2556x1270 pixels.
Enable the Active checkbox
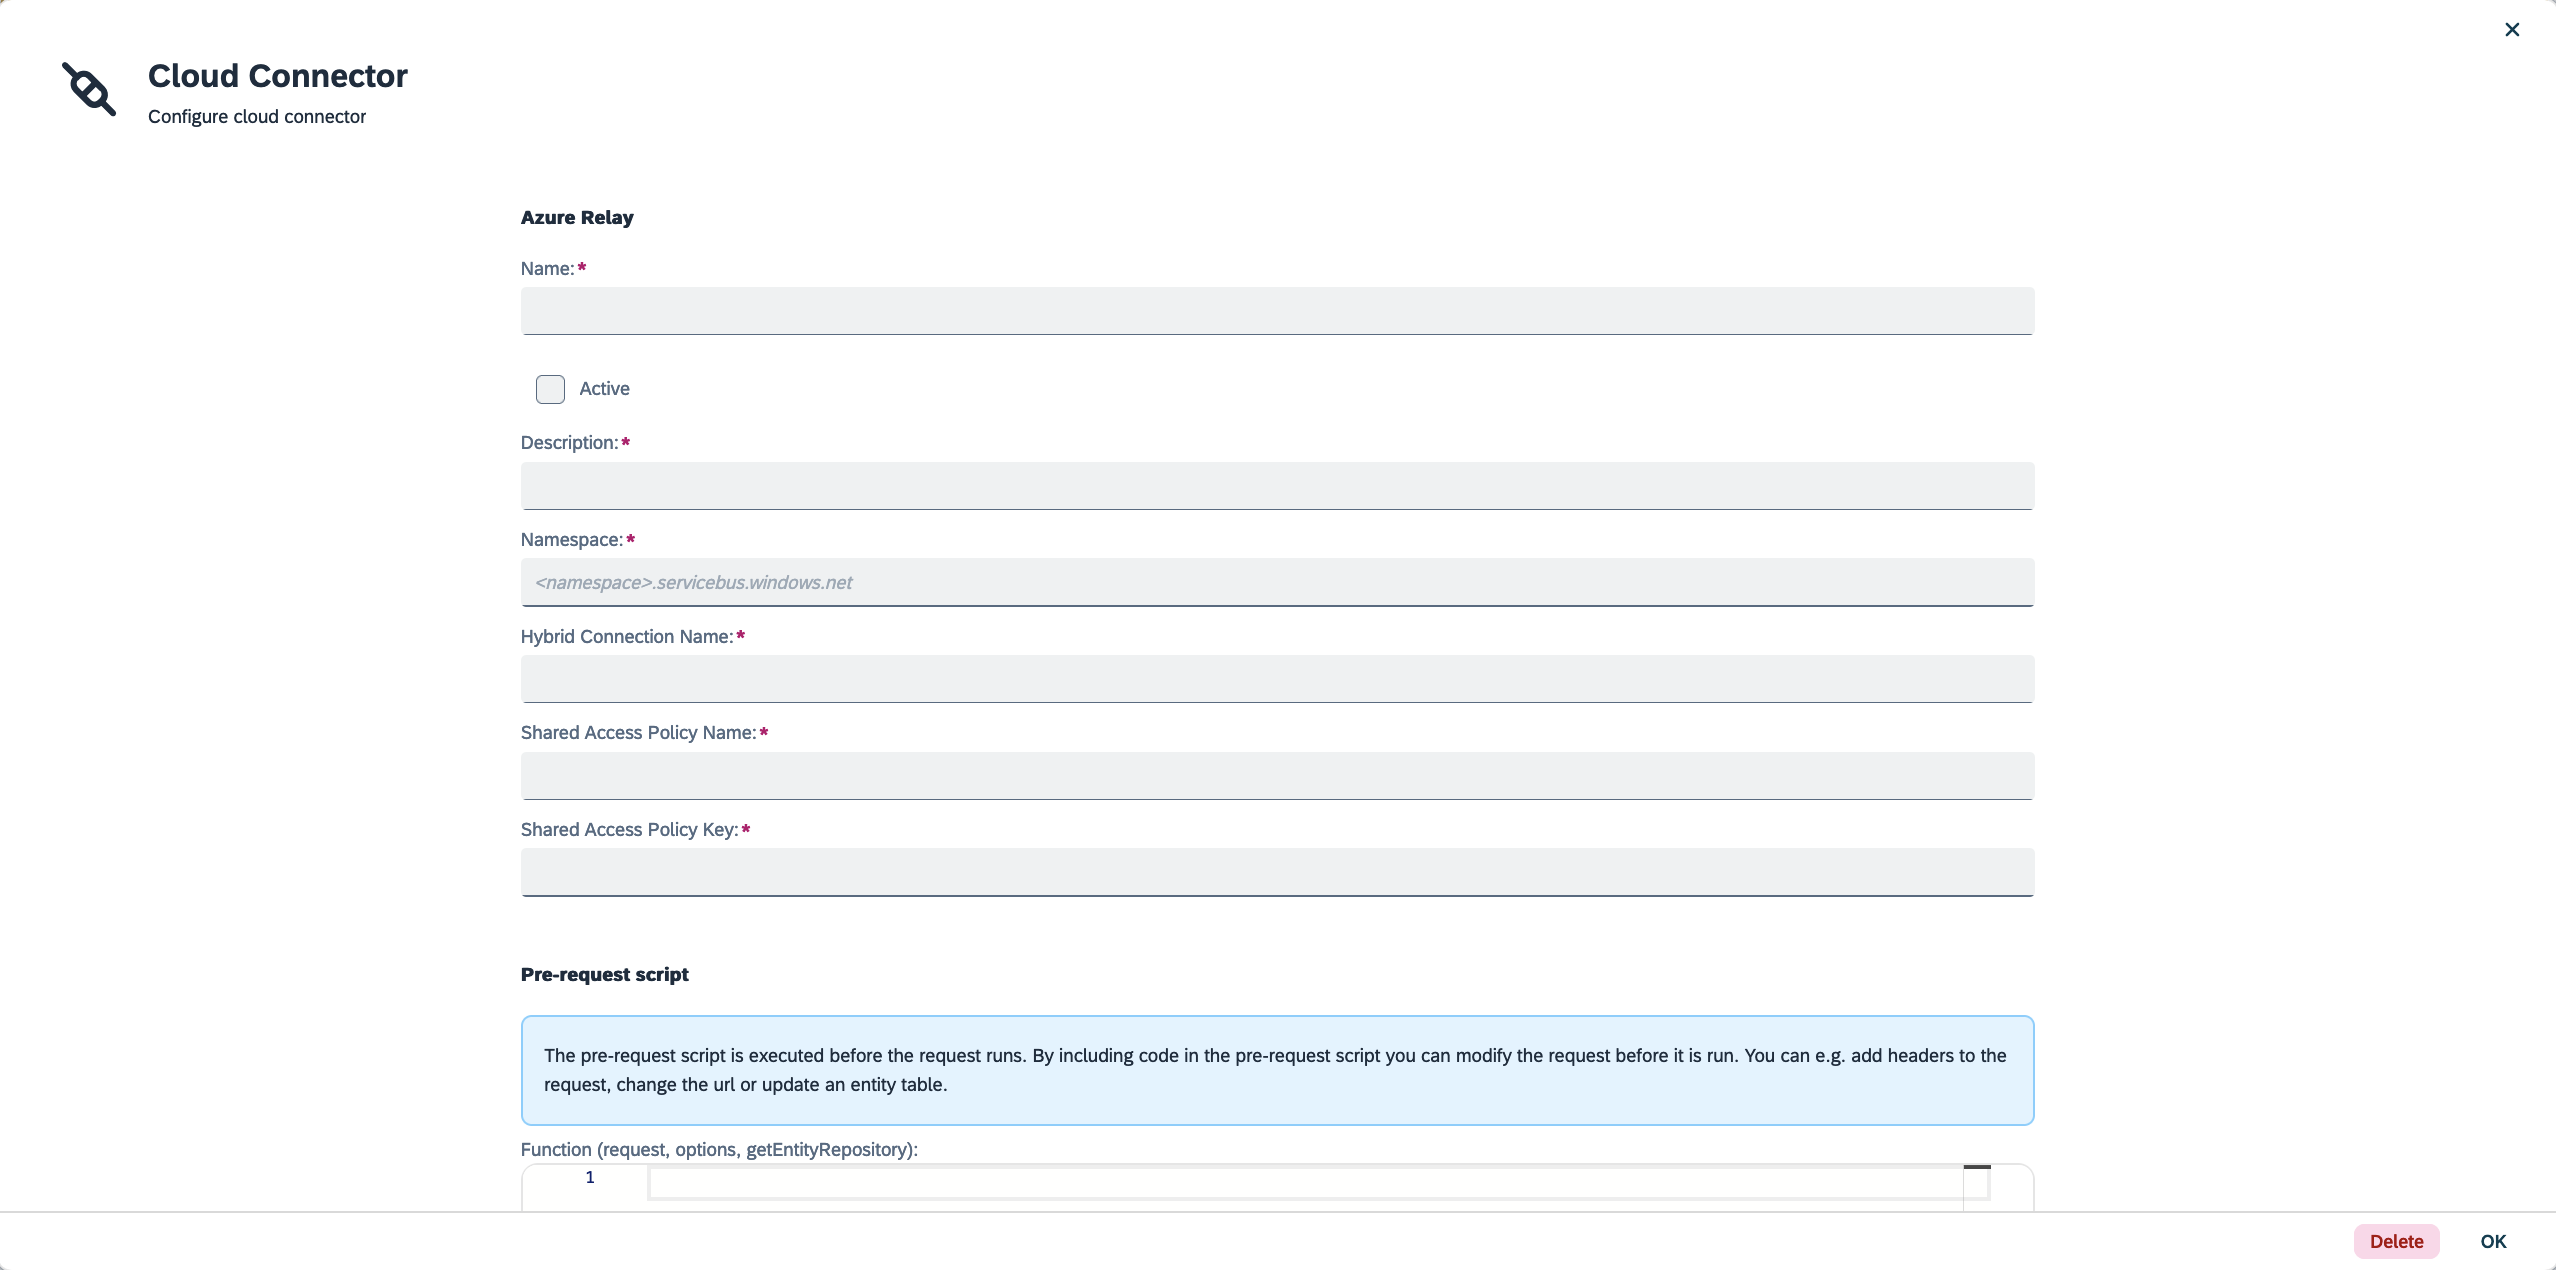549,388
